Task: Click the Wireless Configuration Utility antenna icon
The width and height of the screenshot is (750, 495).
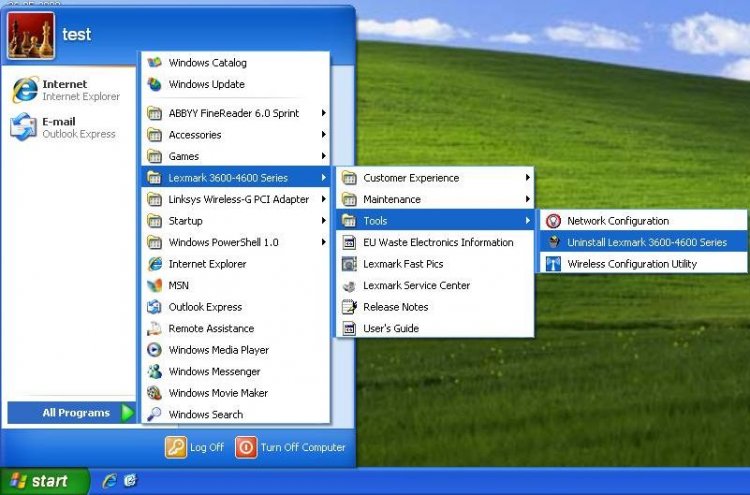Action: click(553, 264)
